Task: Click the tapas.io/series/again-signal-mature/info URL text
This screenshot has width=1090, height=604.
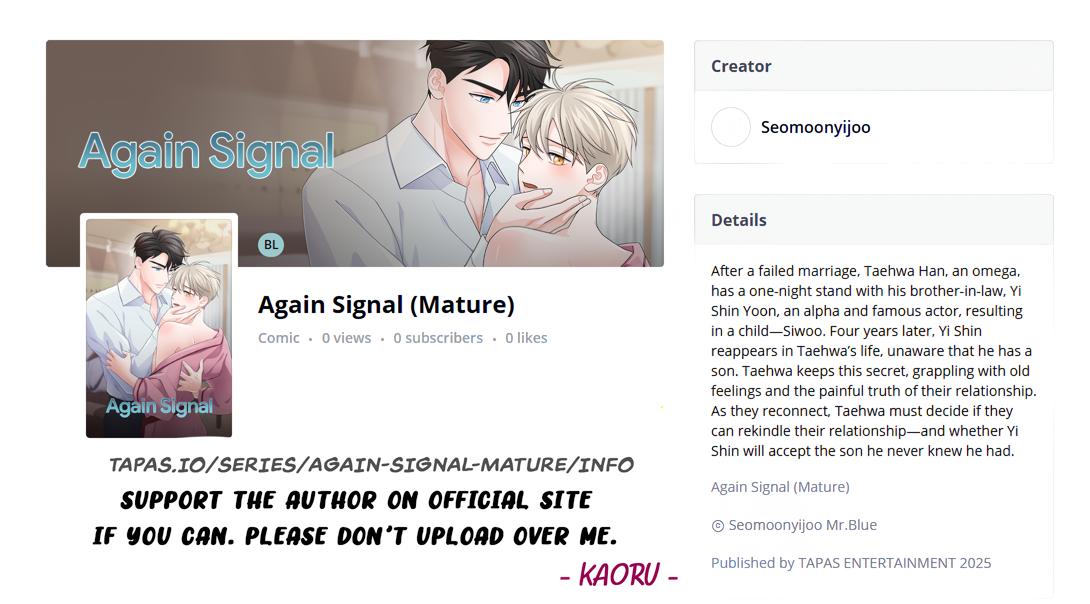Action: [371, 464]
